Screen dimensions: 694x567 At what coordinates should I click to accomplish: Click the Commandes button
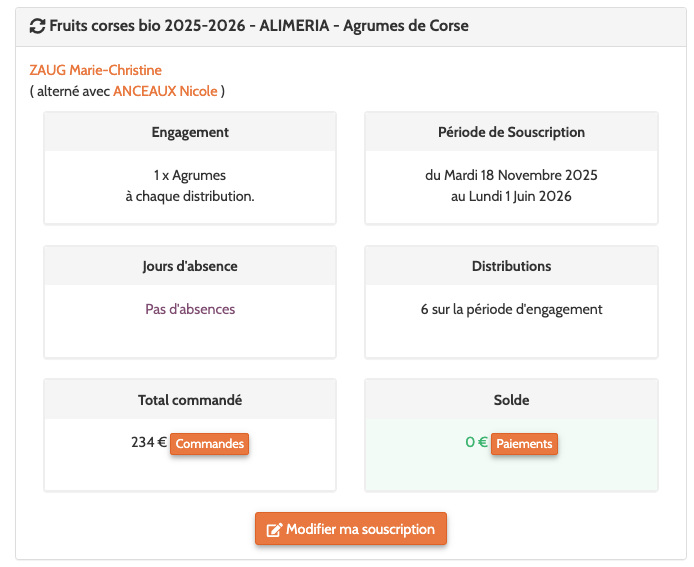(209, 443)
